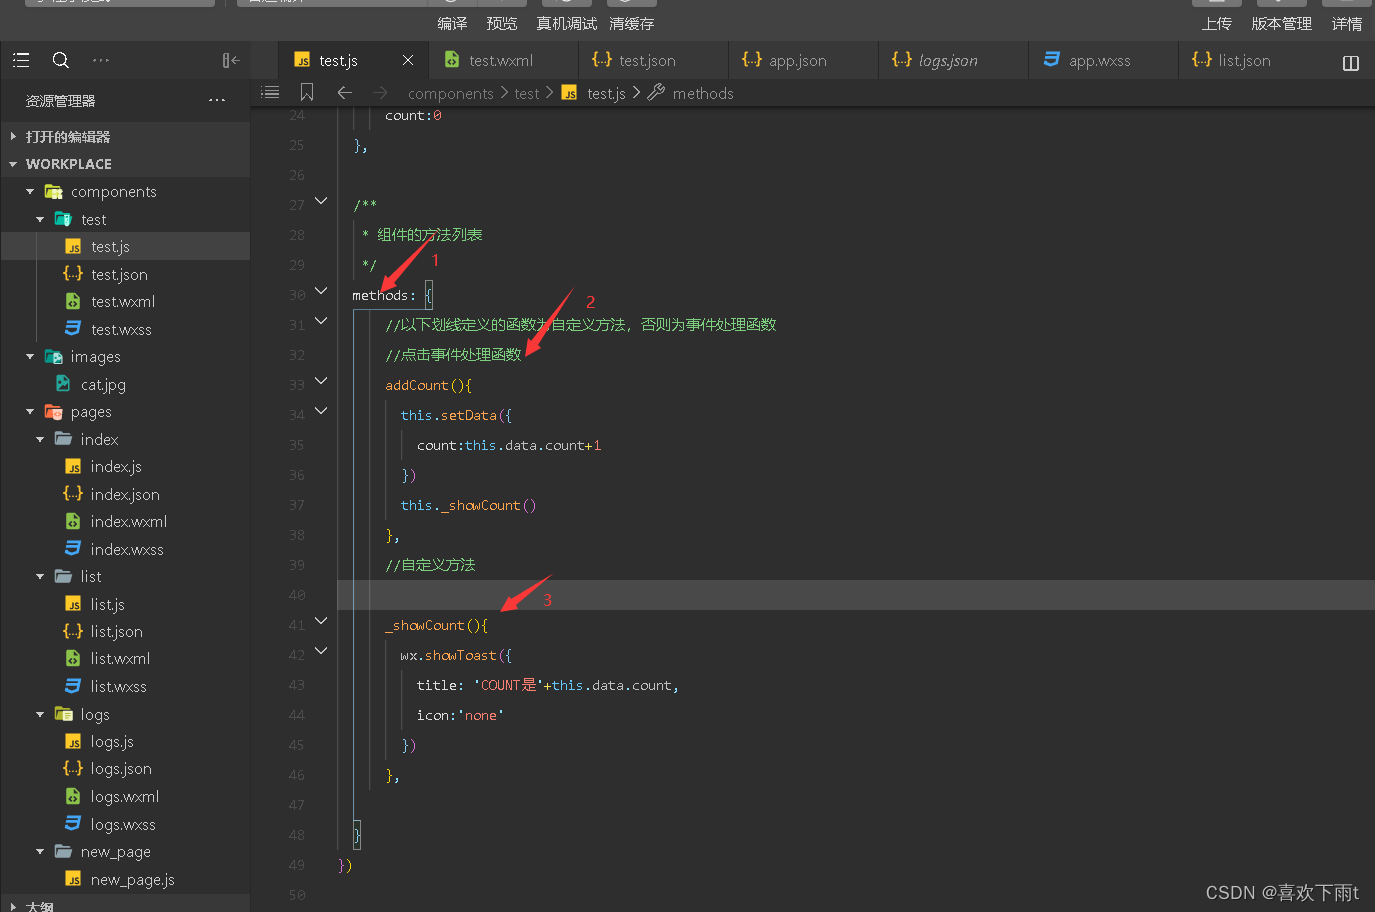The width and height of the screenshot is (1375, 912).
Task: Click test.js in breadcrumb path
Action: (x=606, y=93)
